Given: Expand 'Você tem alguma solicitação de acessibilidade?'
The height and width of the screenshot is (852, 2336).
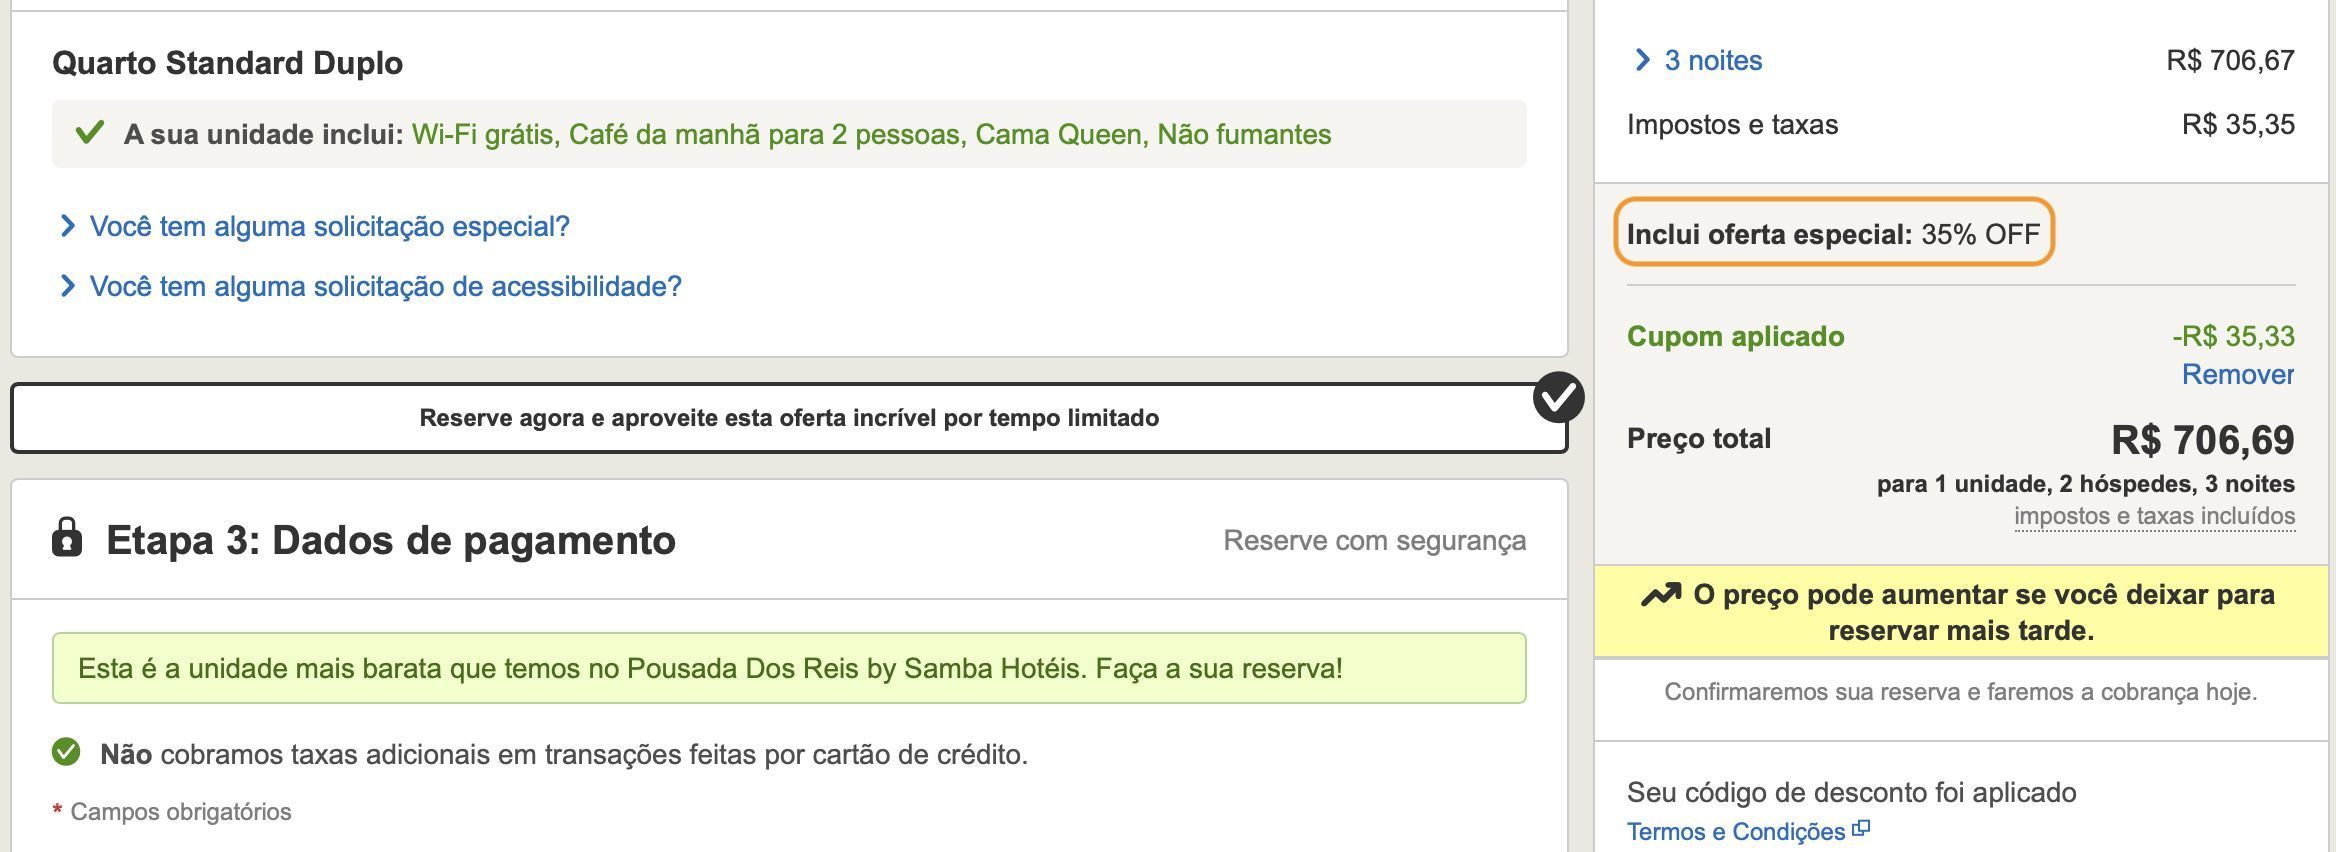Looking at the screenshot, I should (370, 286).
